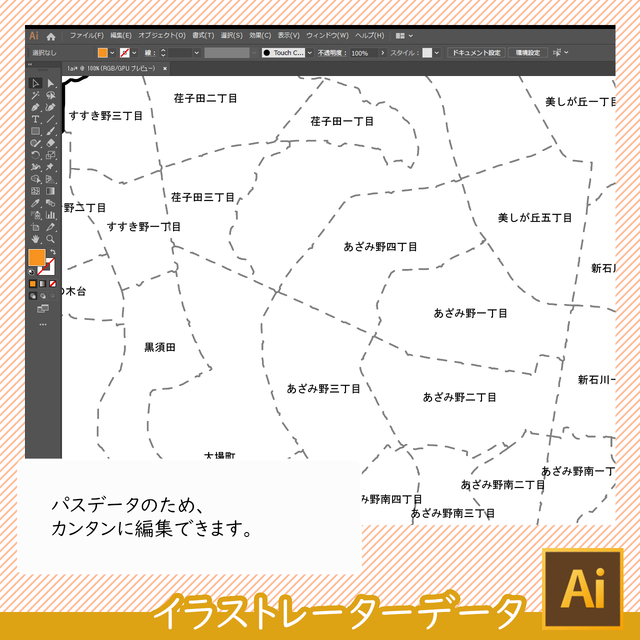Select the Symbol Sprayer tool
Screen dimensions: 640x640
[36, 215]
